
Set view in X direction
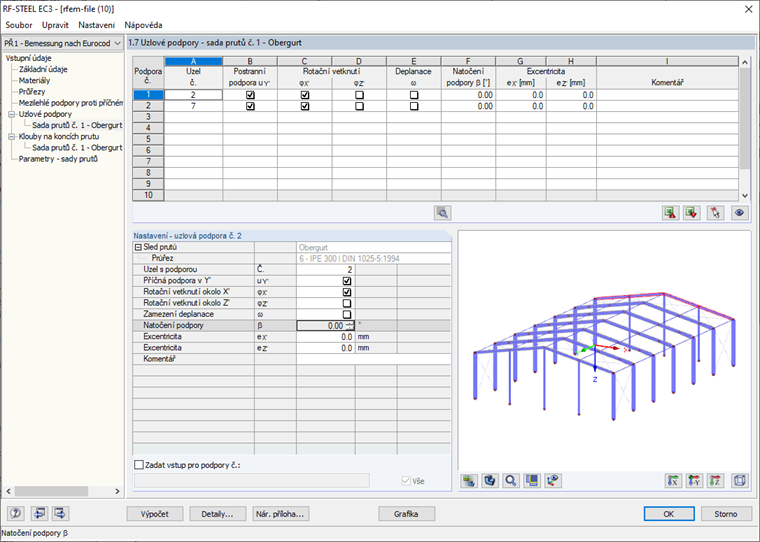tap(673, 480)
